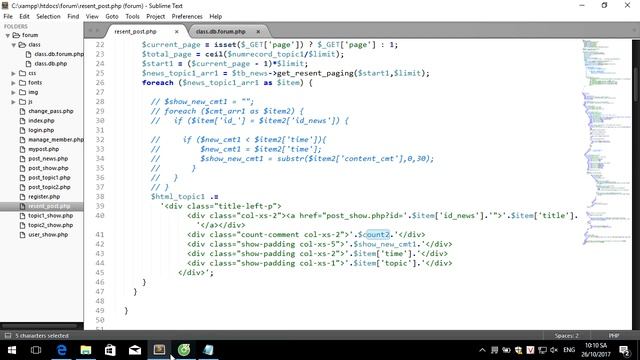Open File Explorer from taskbar
This screenshot has width=640, height=360.
(86, 350)
